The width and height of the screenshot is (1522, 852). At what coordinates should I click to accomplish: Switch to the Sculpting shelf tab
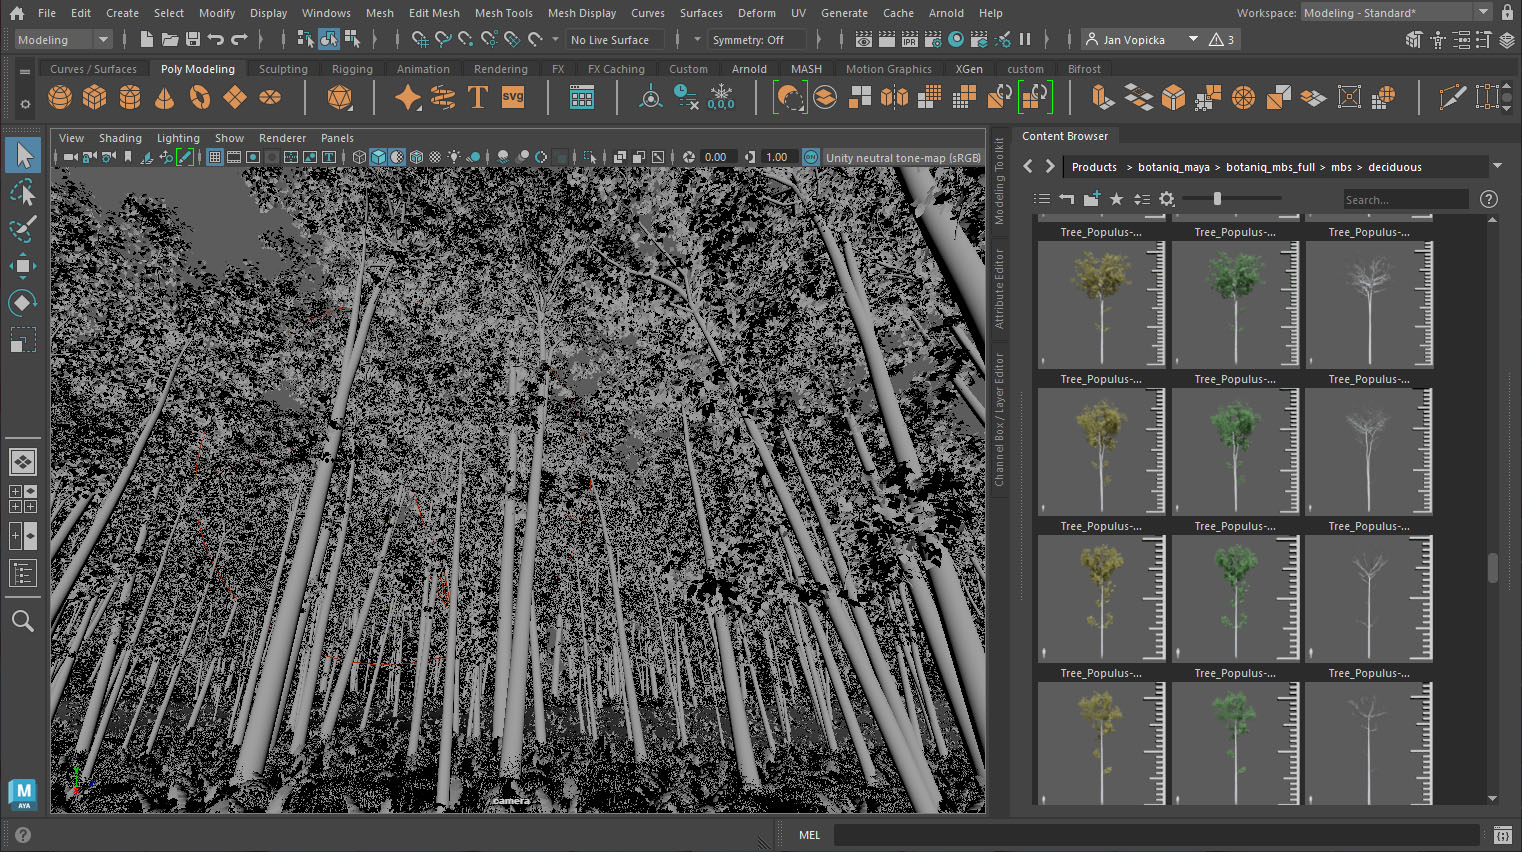click(x=283, y=69)
